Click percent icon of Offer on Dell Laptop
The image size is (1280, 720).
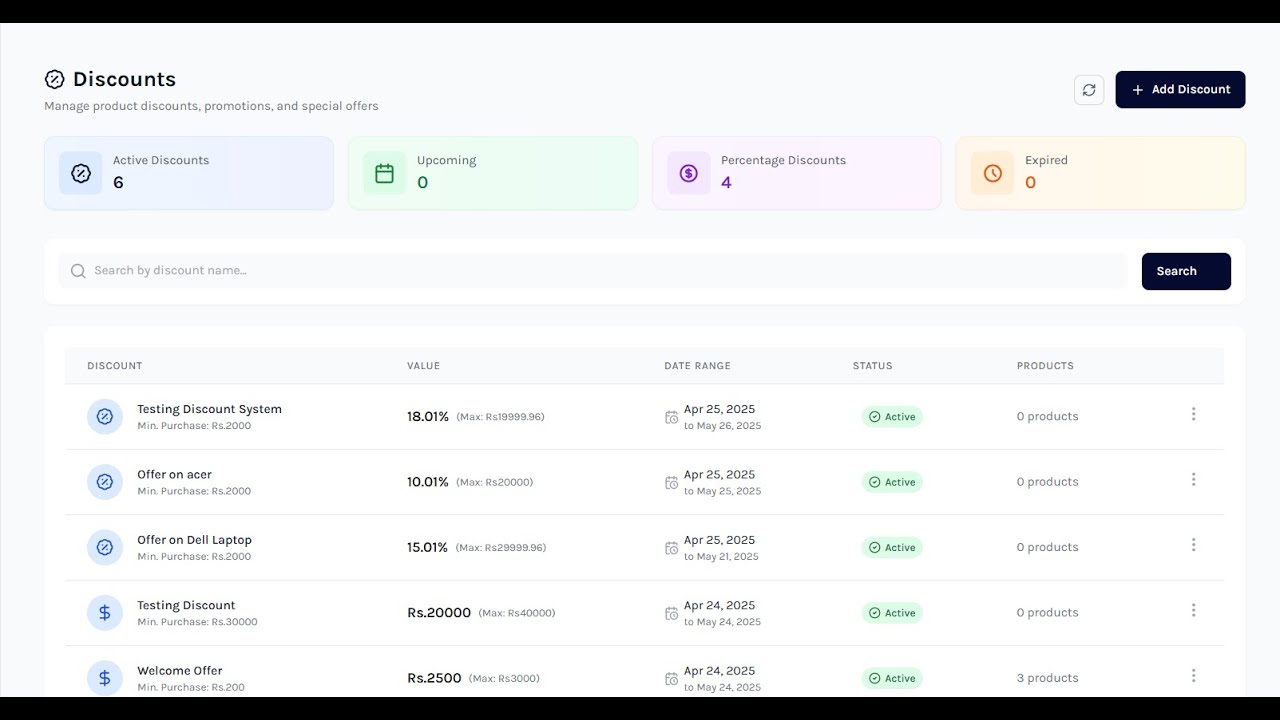pos(105,548)
